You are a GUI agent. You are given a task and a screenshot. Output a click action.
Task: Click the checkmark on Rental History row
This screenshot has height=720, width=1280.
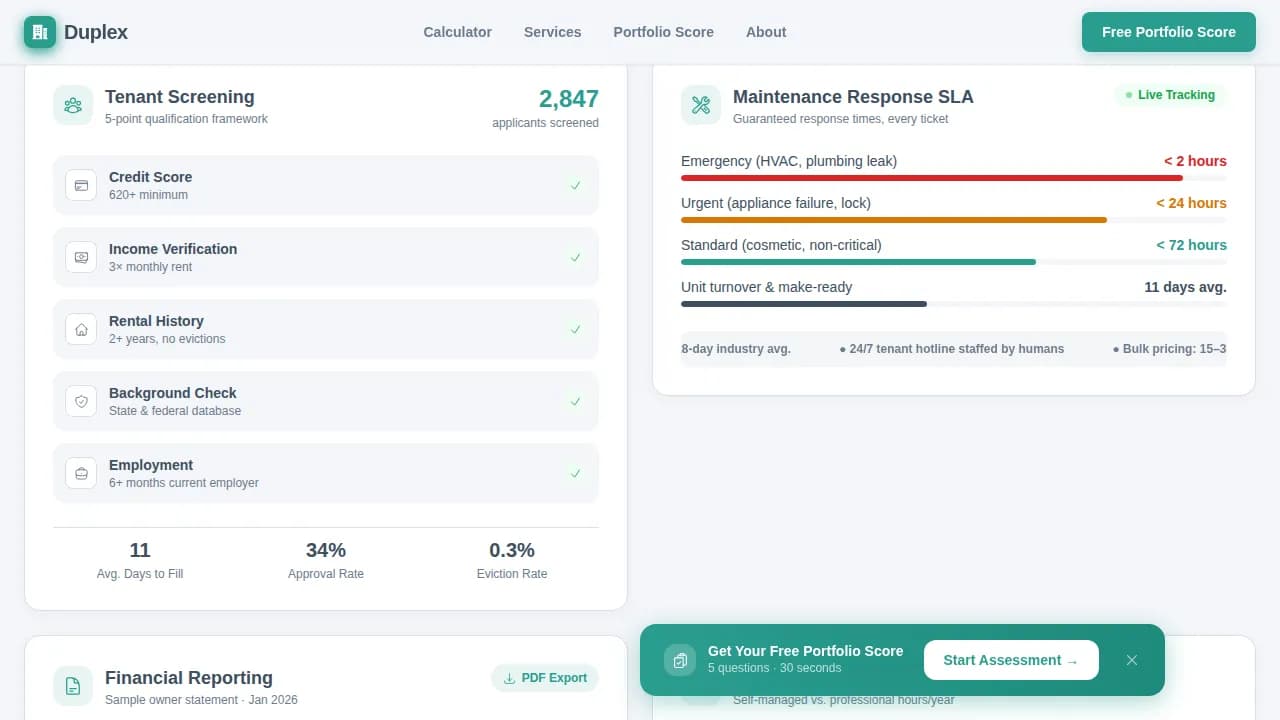point(575,329)
